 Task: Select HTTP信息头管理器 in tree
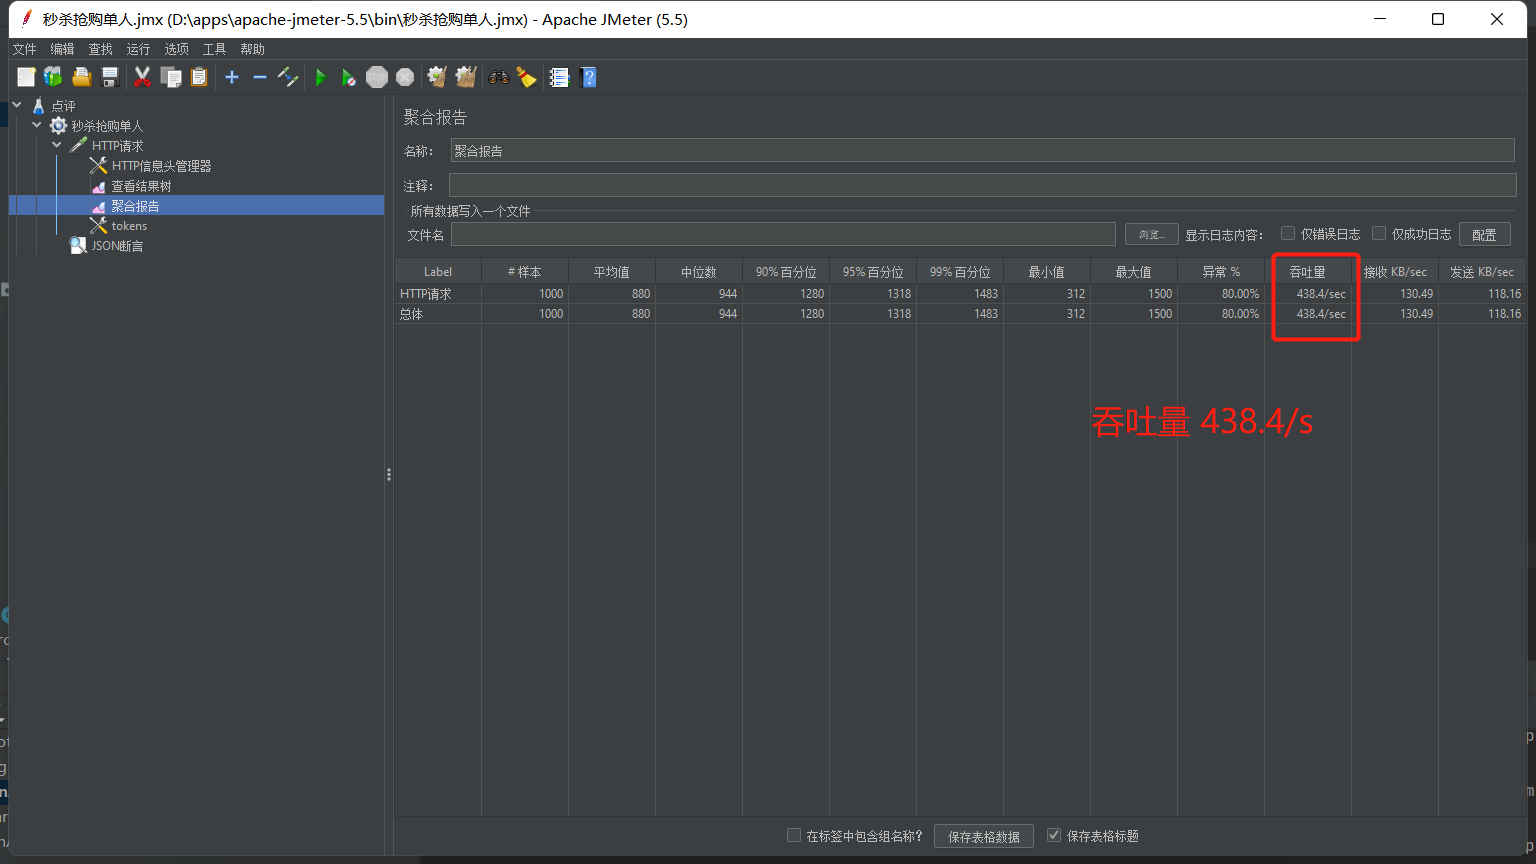(x=161, y=165)
